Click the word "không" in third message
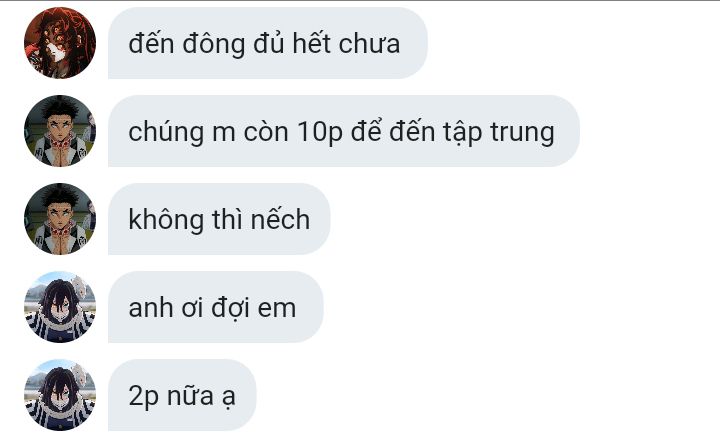The image size is (720, 443). click(166, 220)
